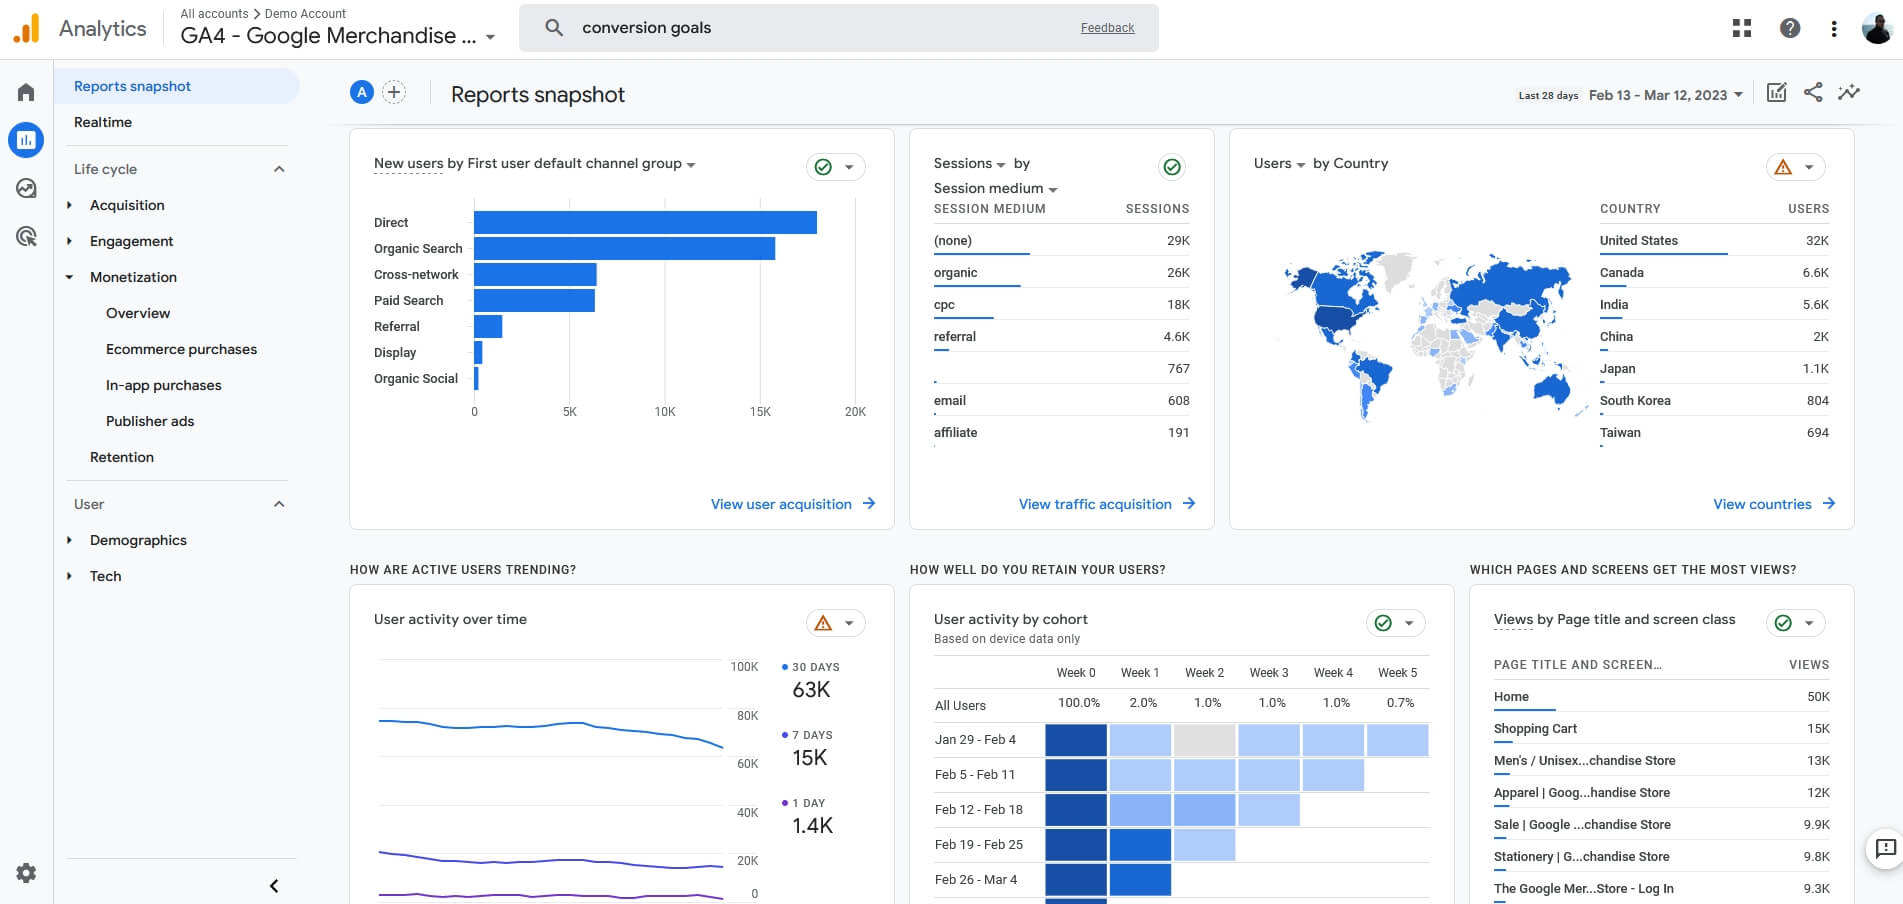
Task: Open the feedback chat icon
Action: [1885, 849]
